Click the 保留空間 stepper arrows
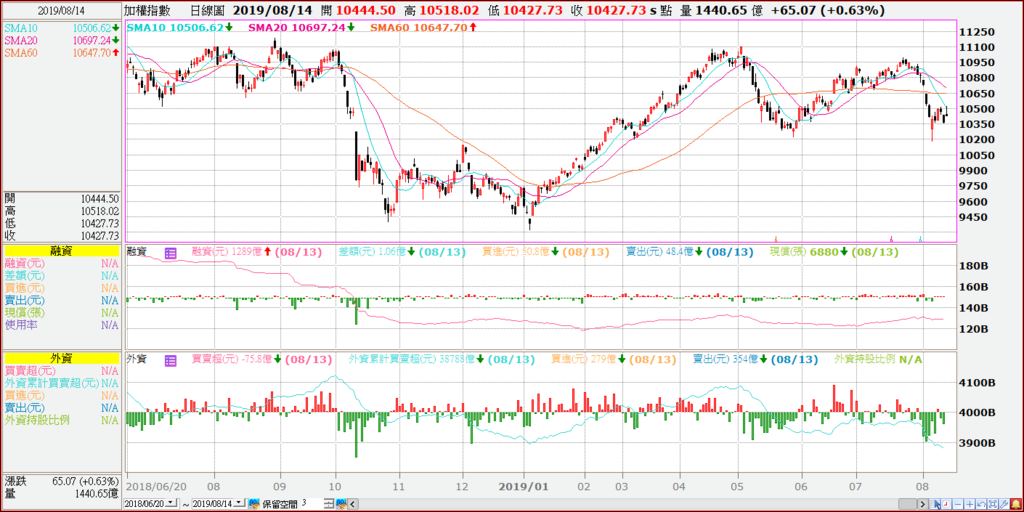Image resolution: width=1024 pixels, height=512 pixels. [329, 504]
